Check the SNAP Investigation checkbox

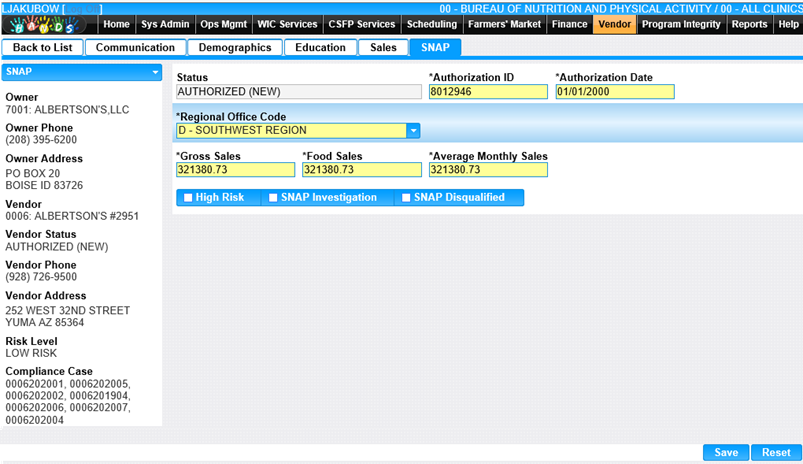point(273,198)
